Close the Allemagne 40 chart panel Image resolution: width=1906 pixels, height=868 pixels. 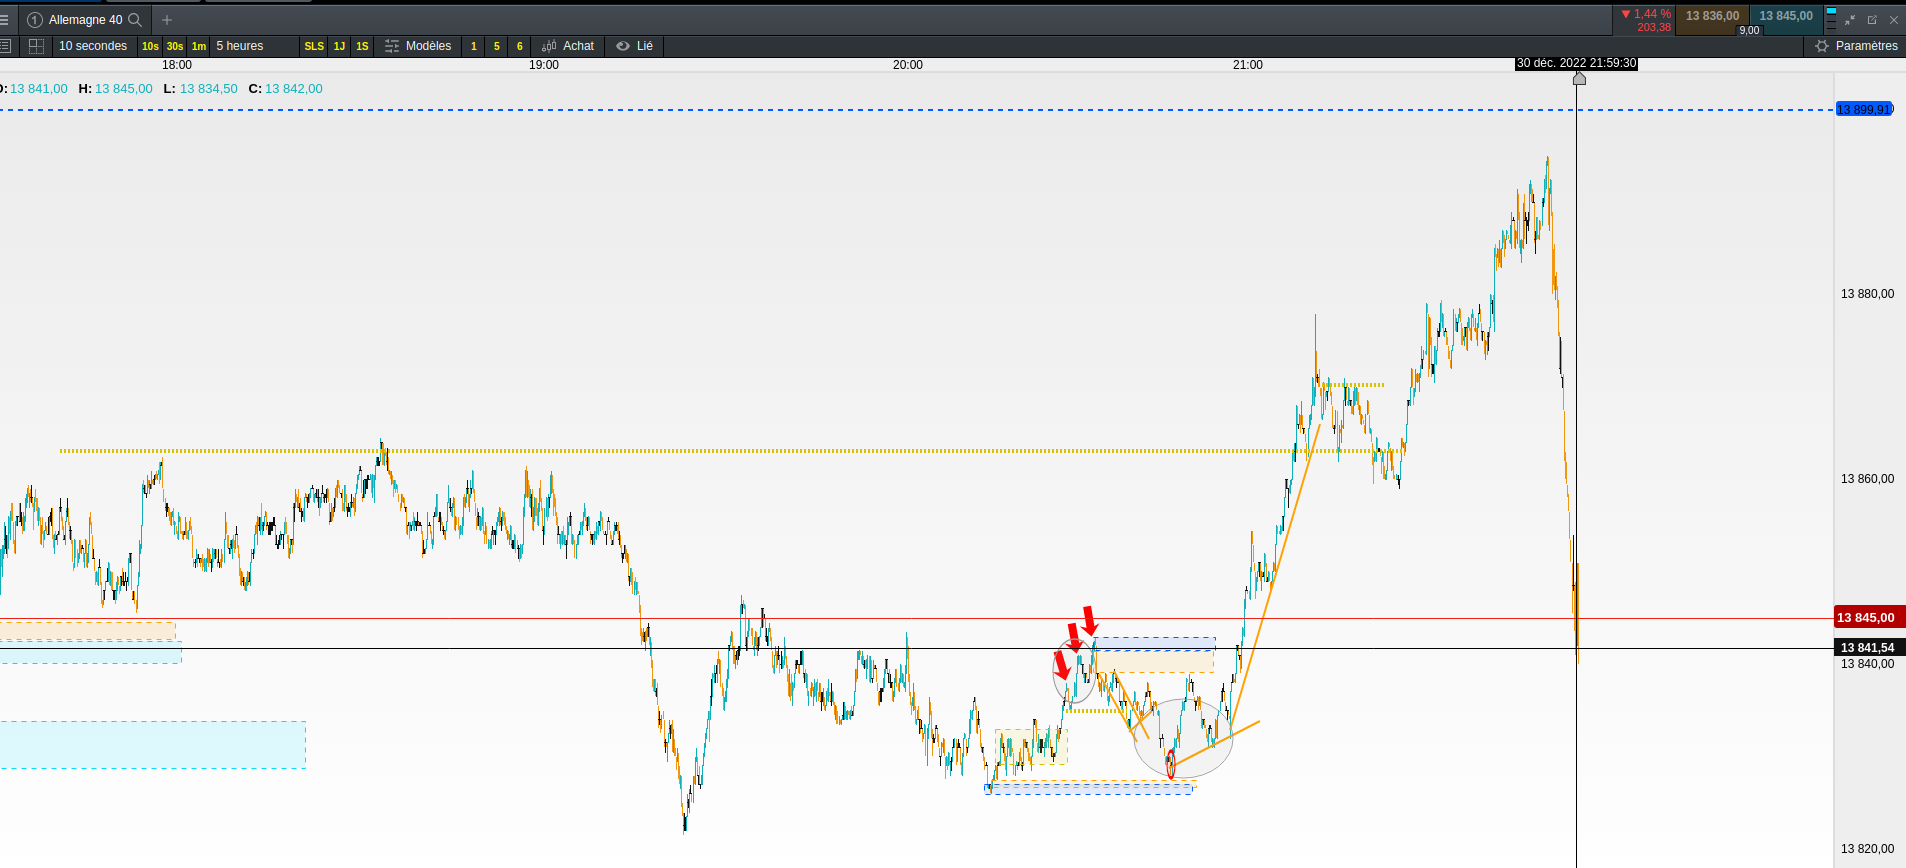coord(1893,20)
